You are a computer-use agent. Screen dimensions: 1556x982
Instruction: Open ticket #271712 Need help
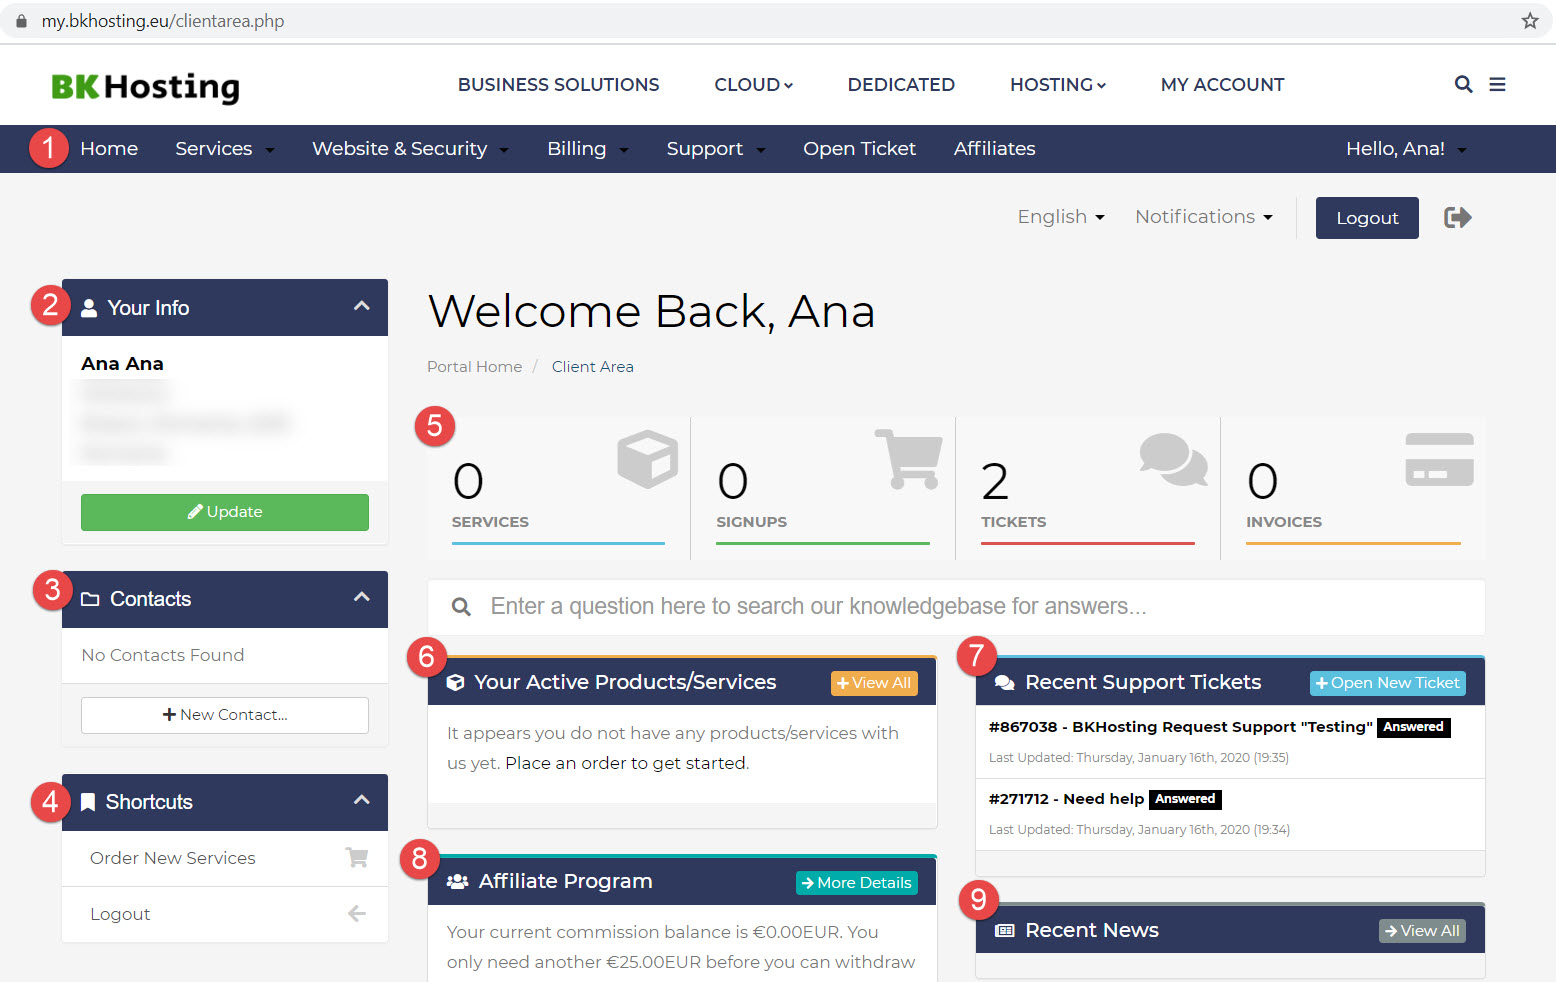tap(1066, 799)
